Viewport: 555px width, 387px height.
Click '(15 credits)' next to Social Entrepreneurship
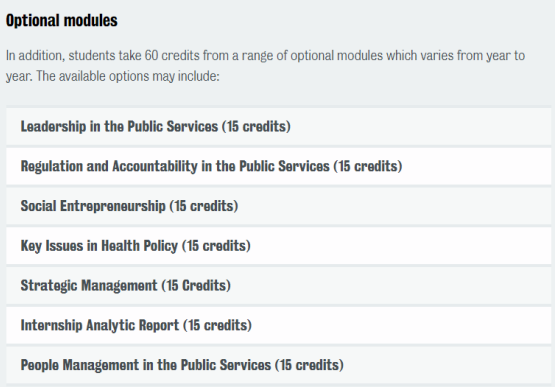point(204,206)
